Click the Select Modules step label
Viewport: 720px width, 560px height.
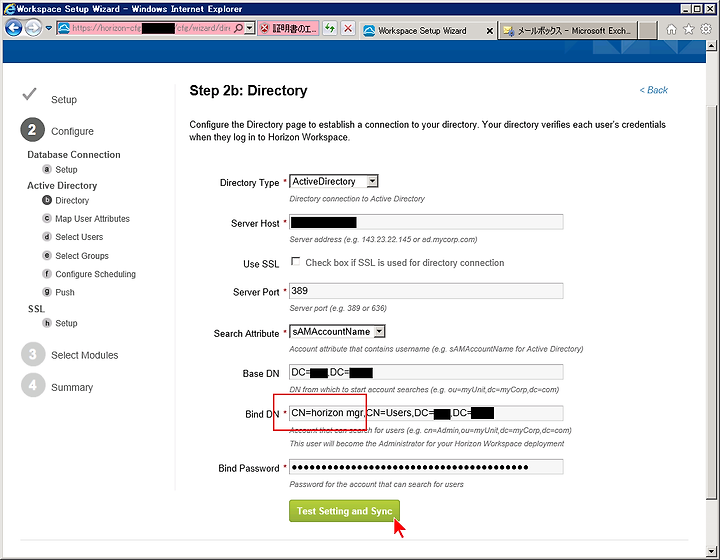[84, 355]
